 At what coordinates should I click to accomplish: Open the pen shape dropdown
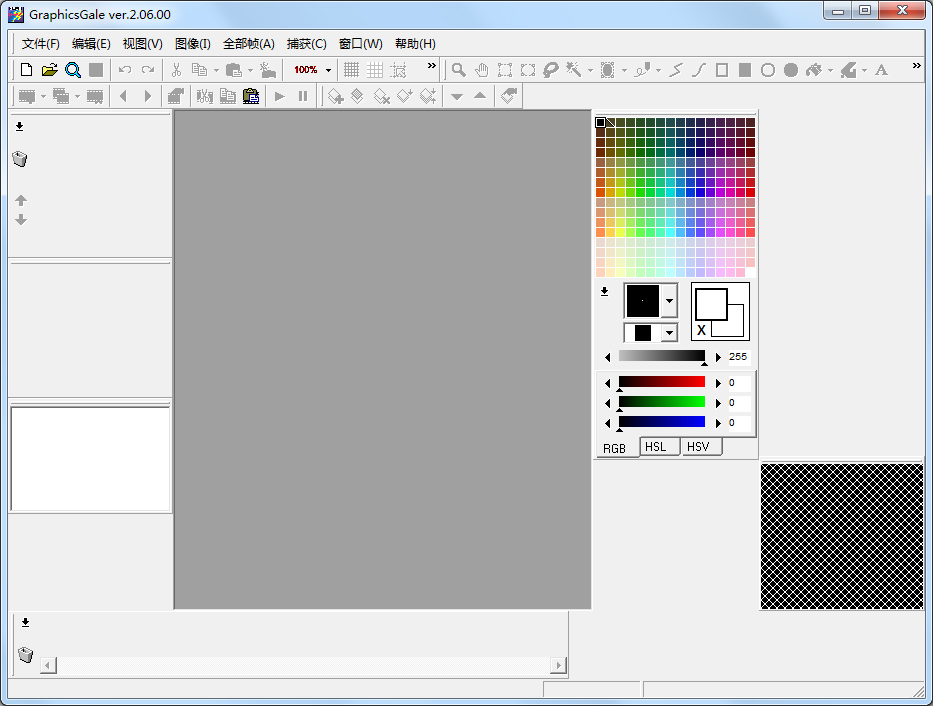[669, 301]
